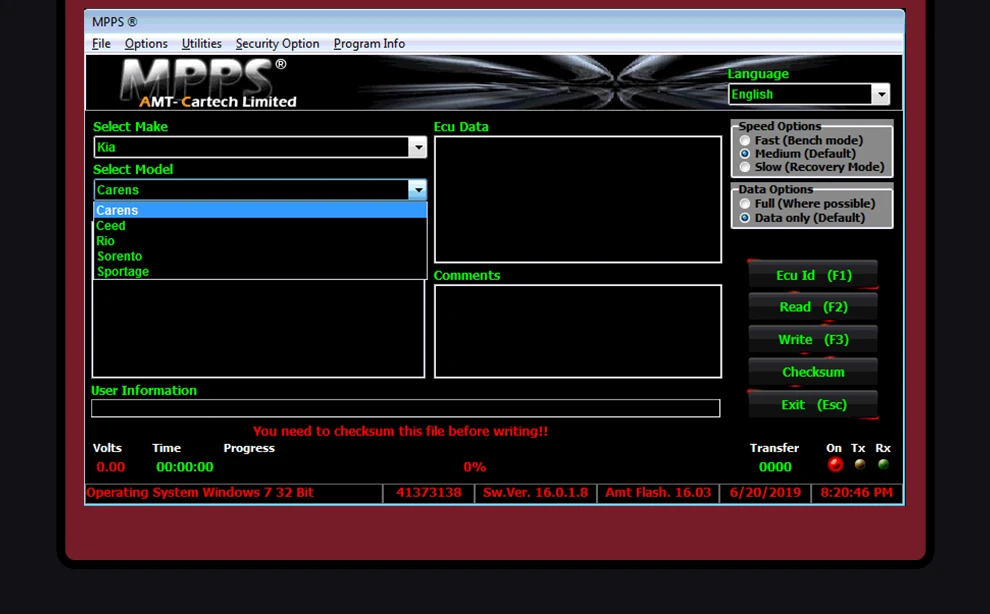The image size is (990, 614).
Task: Click the Read (F2) button
Action: click(813, 307)
